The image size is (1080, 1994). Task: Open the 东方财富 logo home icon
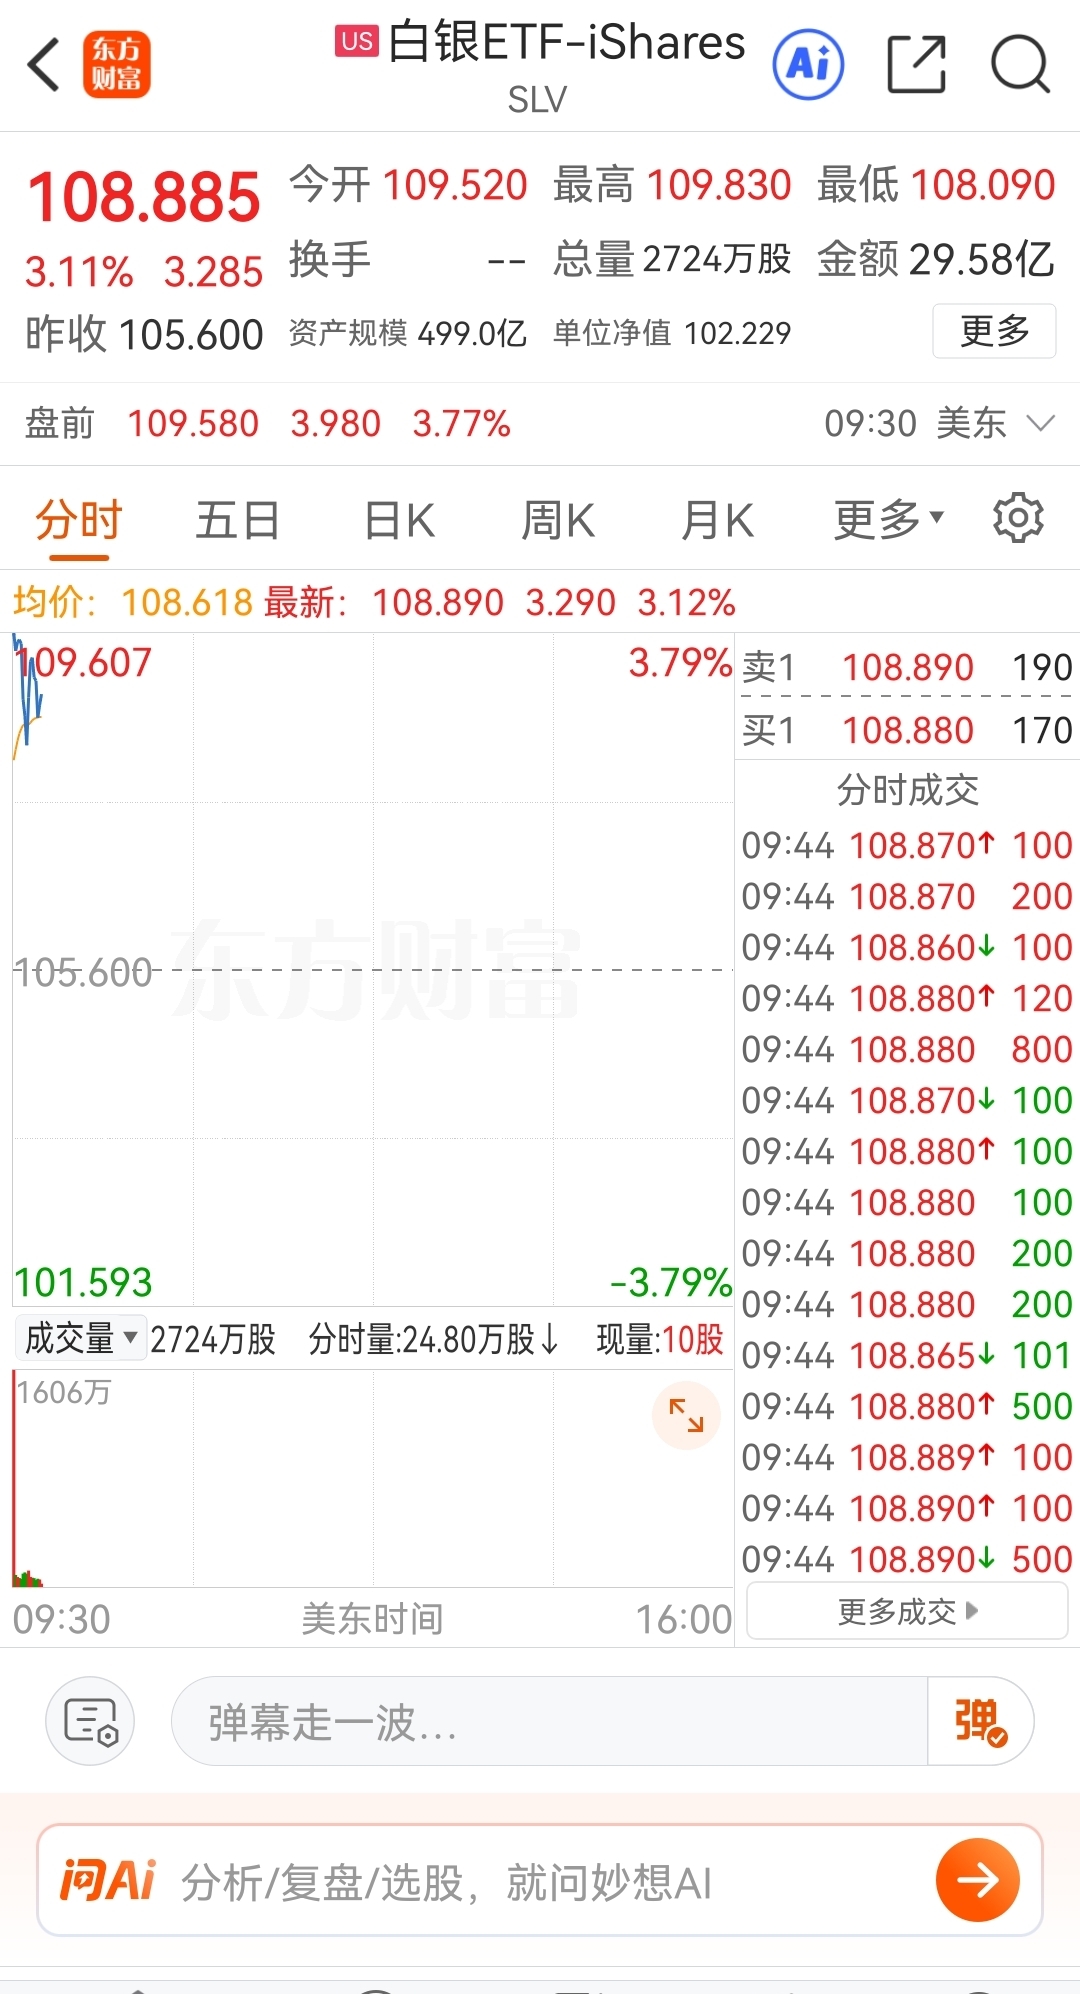click(x=116, y=65)
